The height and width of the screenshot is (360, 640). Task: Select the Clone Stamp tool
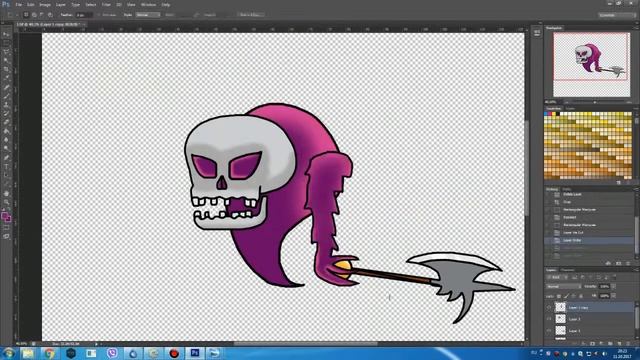(x=6, y=105)
